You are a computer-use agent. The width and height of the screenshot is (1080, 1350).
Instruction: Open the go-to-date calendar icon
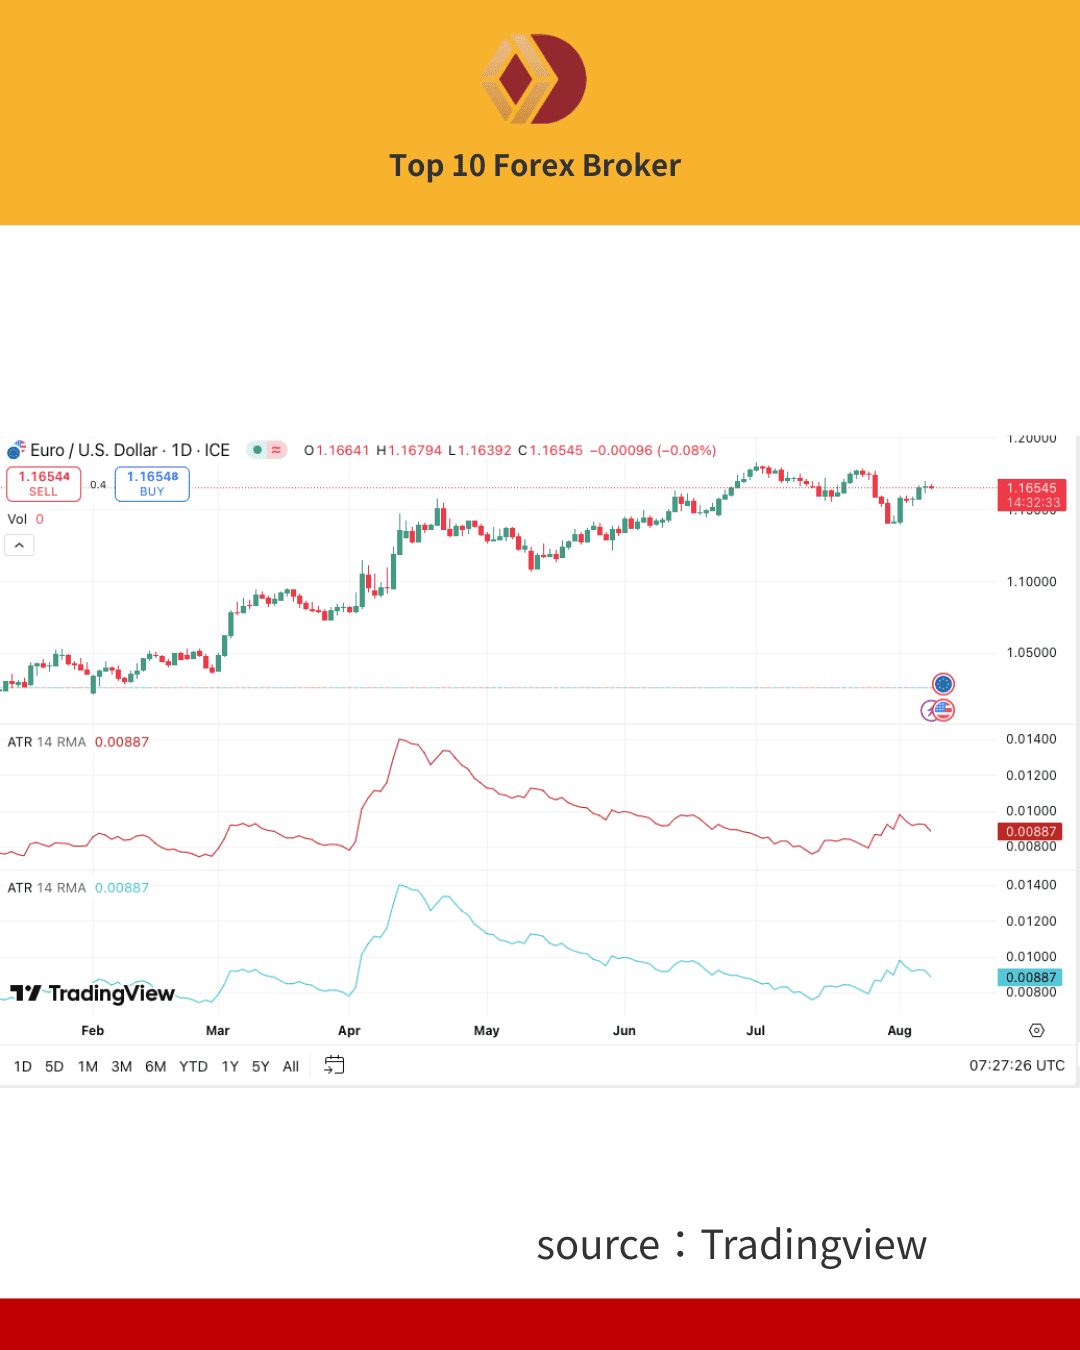click(x=334, y=1065)
